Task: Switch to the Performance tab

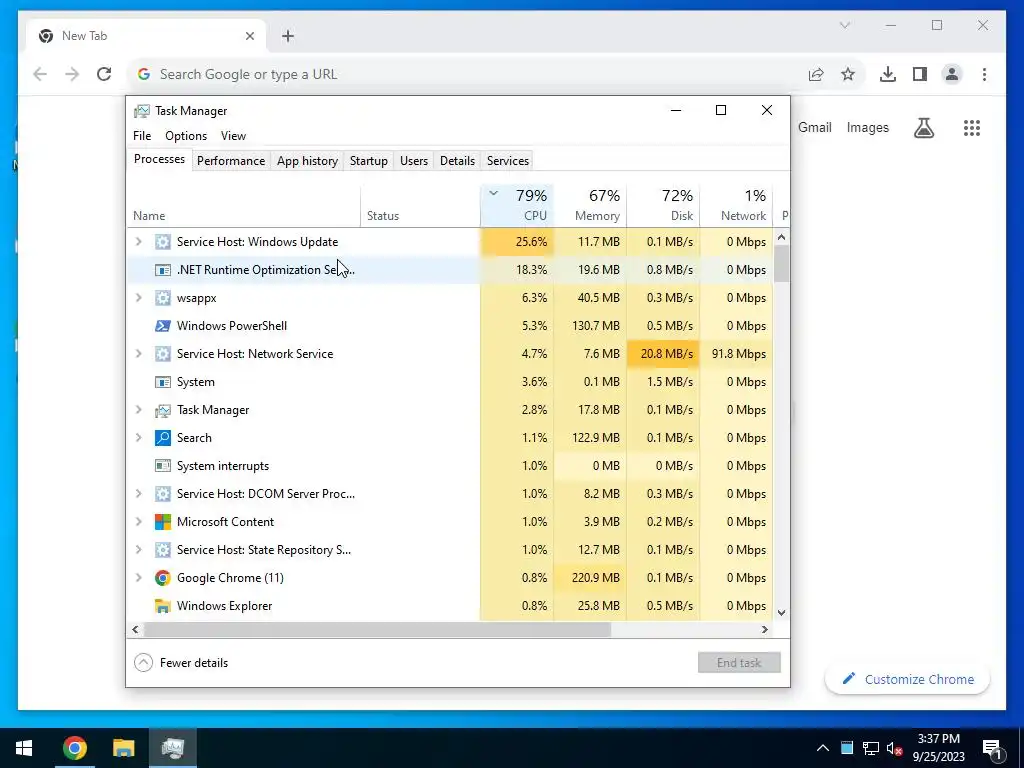Action: 231,161
